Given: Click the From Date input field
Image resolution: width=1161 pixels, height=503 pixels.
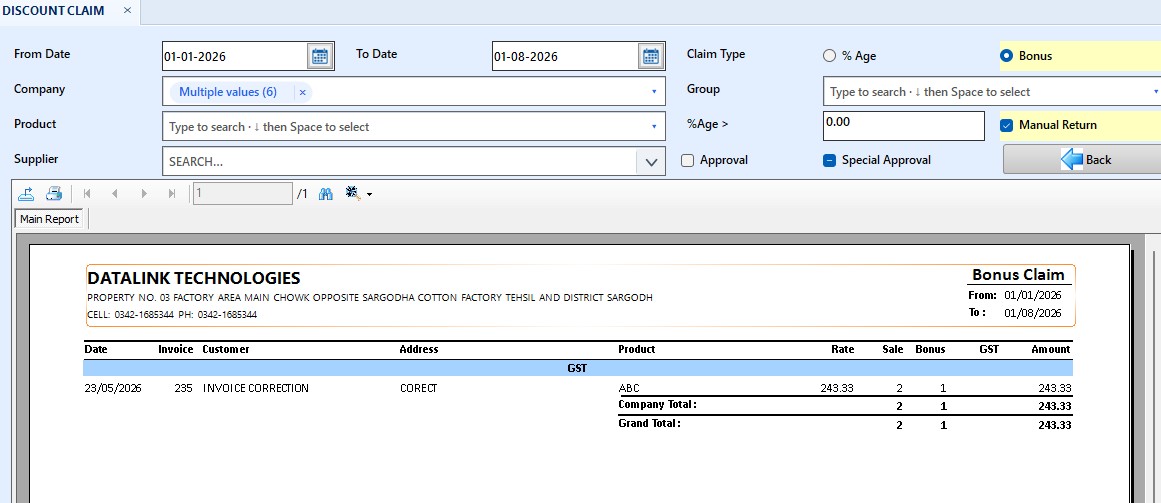Looking at the screenshot, I should [234, 56].
